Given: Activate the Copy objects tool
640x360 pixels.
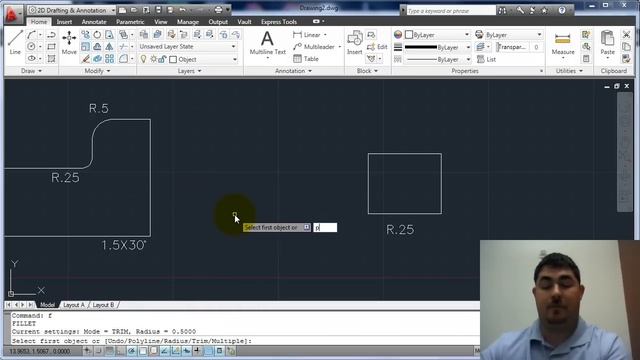Looking at the screenshot, I should point(85,35).
